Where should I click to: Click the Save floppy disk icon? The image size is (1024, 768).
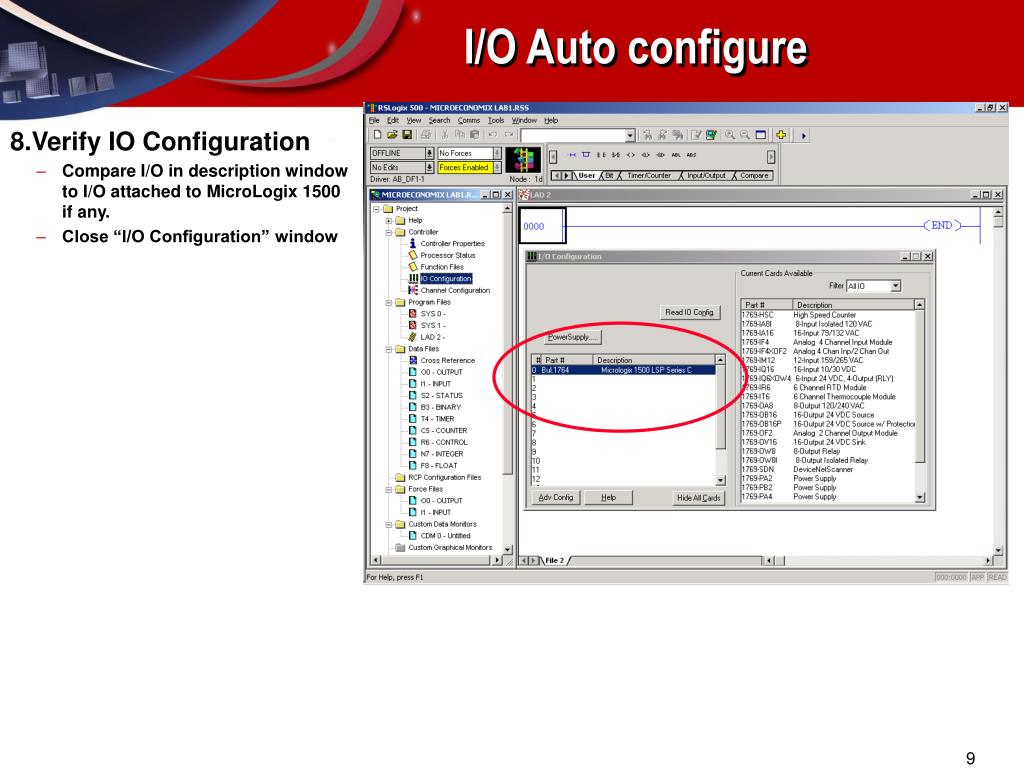(x=407, y=135)
